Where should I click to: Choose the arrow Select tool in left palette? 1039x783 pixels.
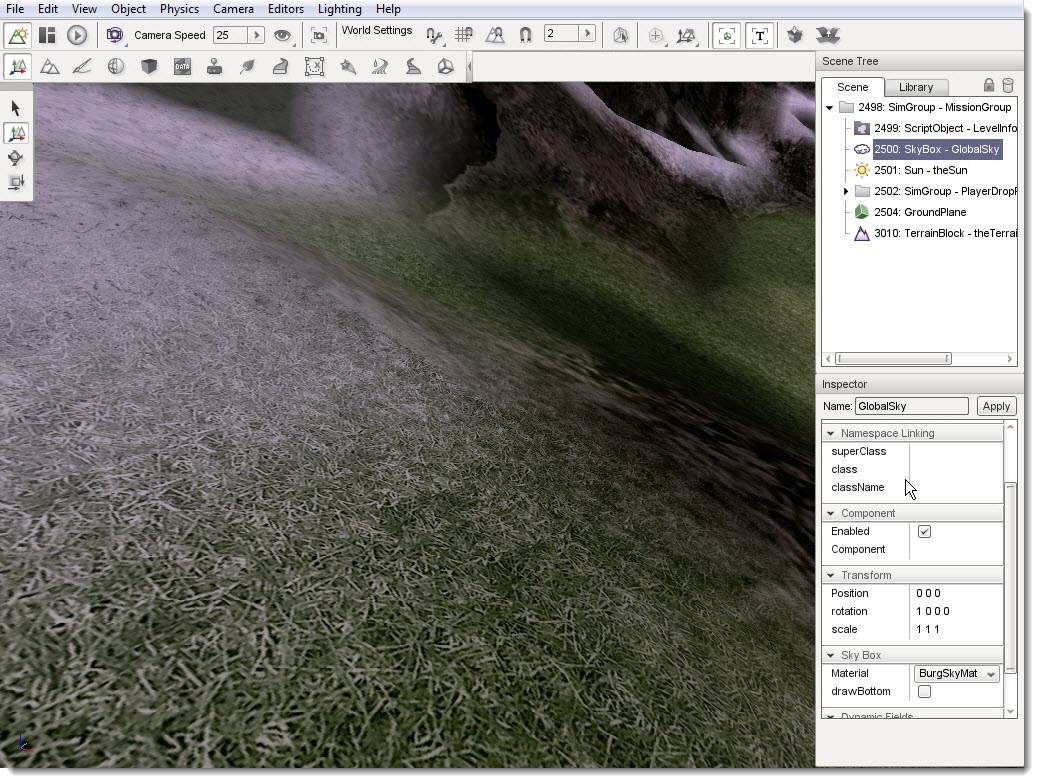[x=16, y=108]
